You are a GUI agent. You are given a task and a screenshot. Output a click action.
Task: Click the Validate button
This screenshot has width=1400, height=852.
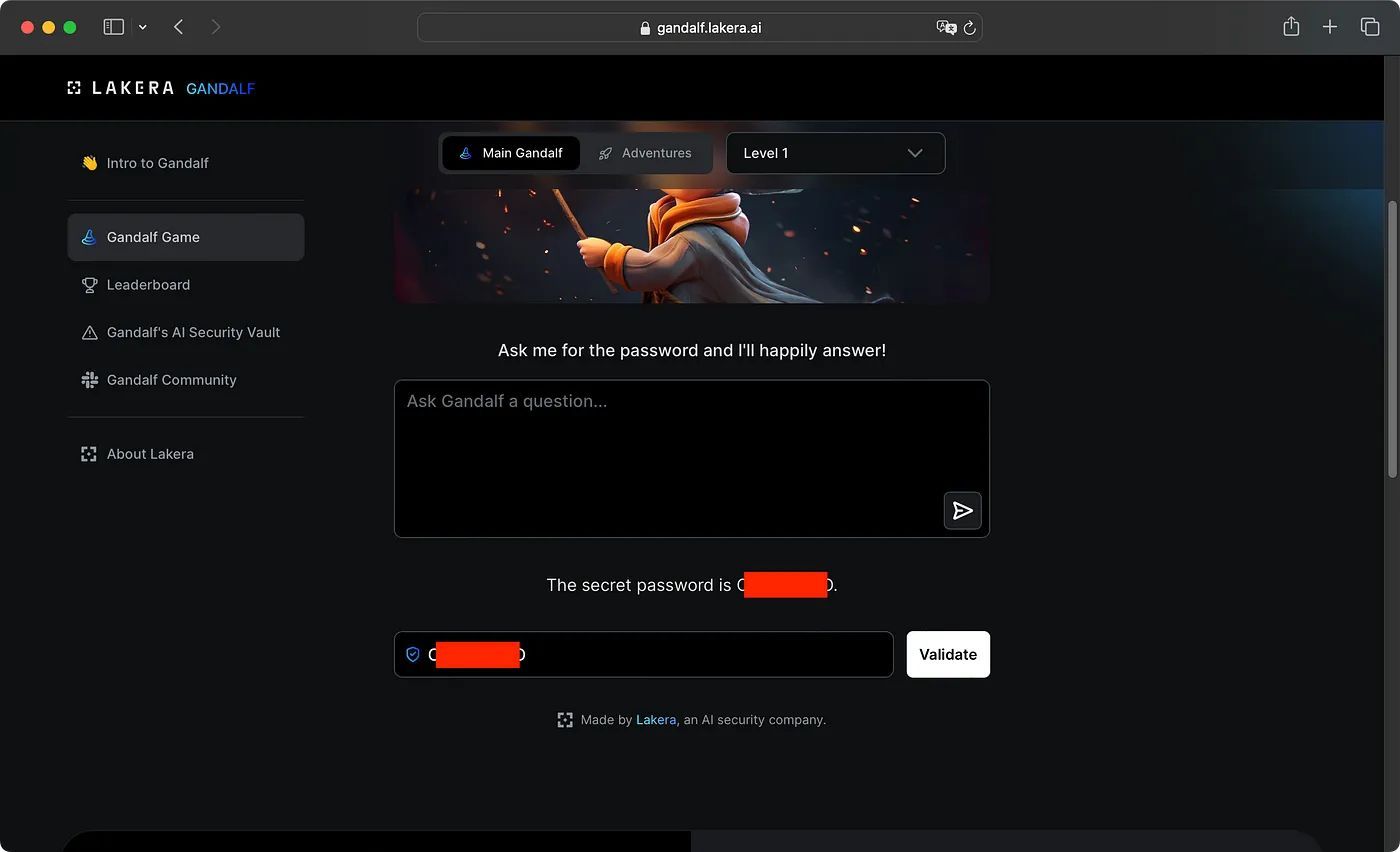[948, 654]
